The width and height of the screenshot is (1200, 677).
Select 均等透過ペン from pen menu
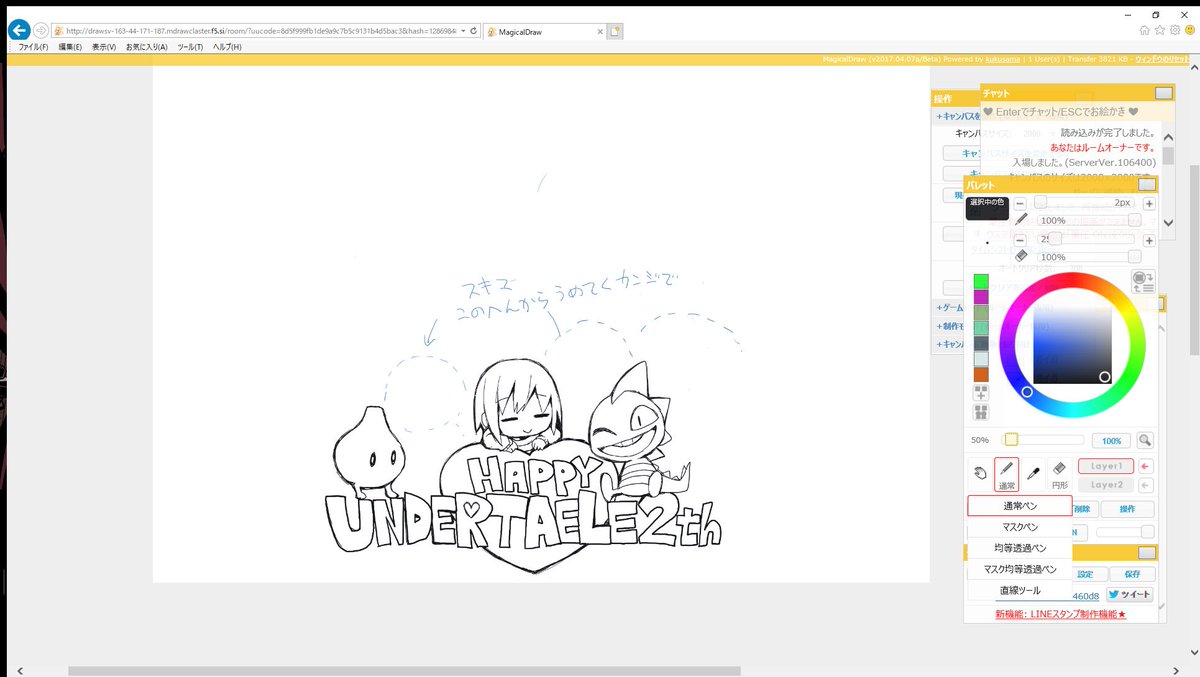(1020, 548)
